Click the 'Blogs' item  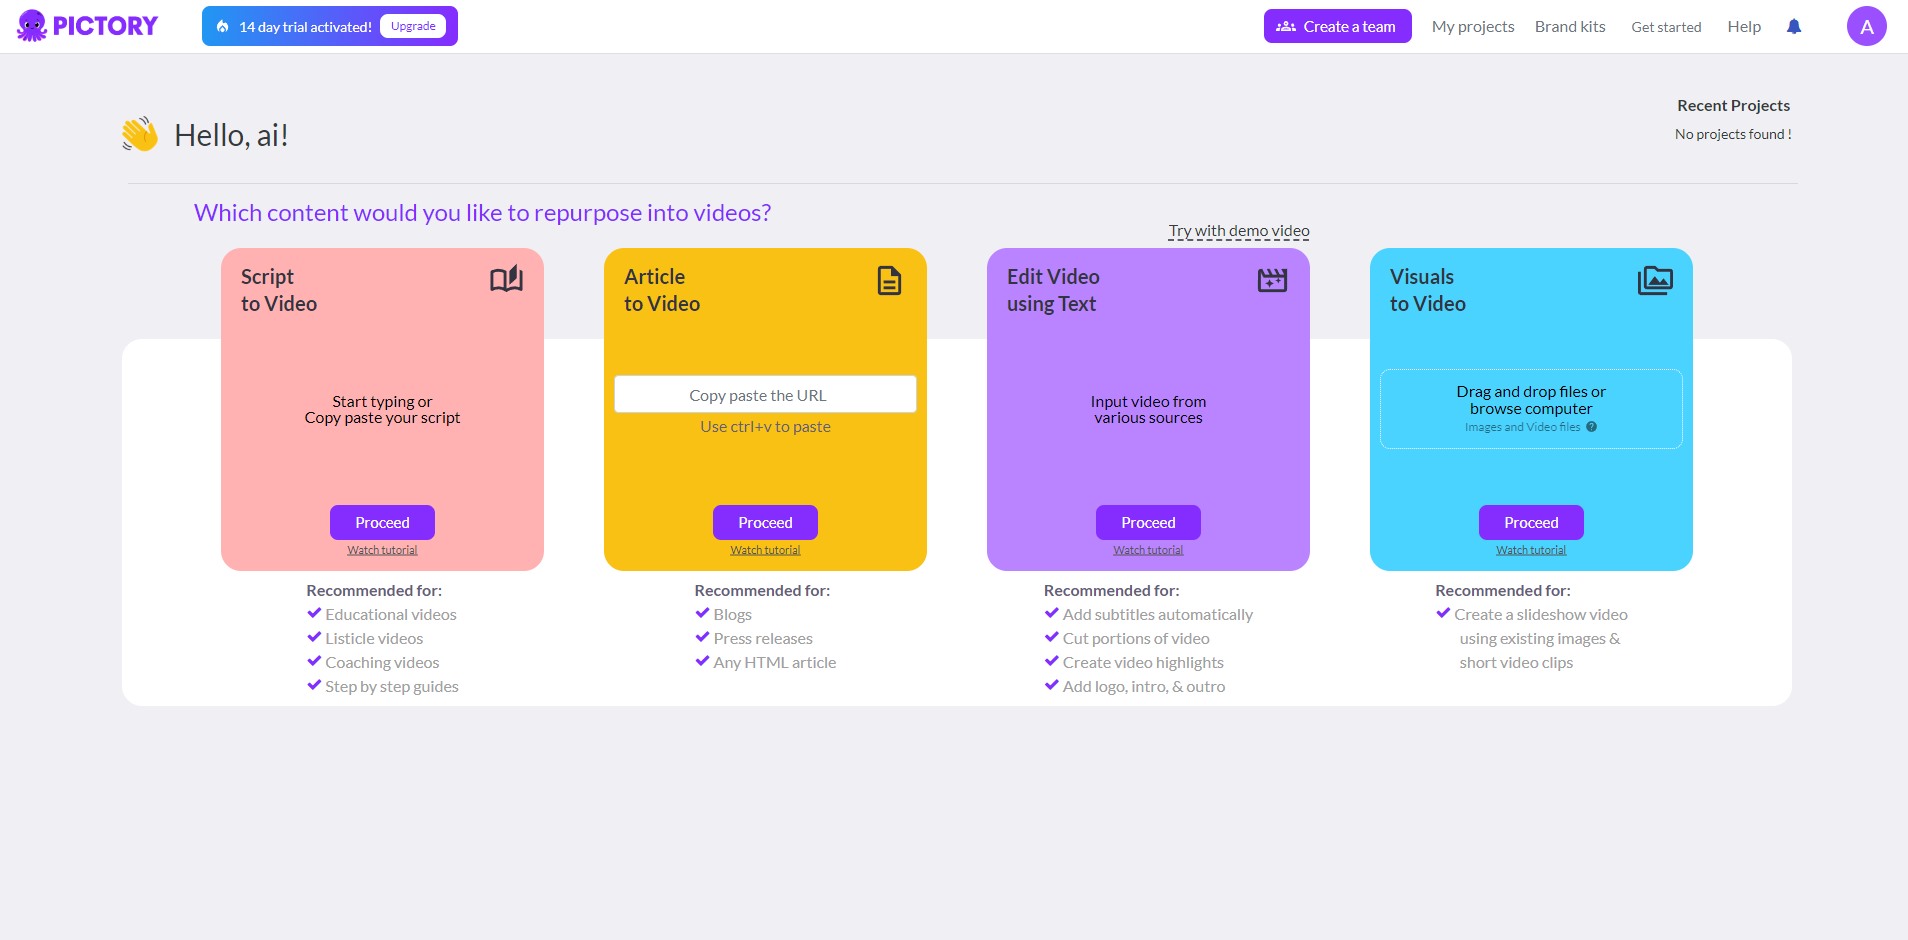732,615
